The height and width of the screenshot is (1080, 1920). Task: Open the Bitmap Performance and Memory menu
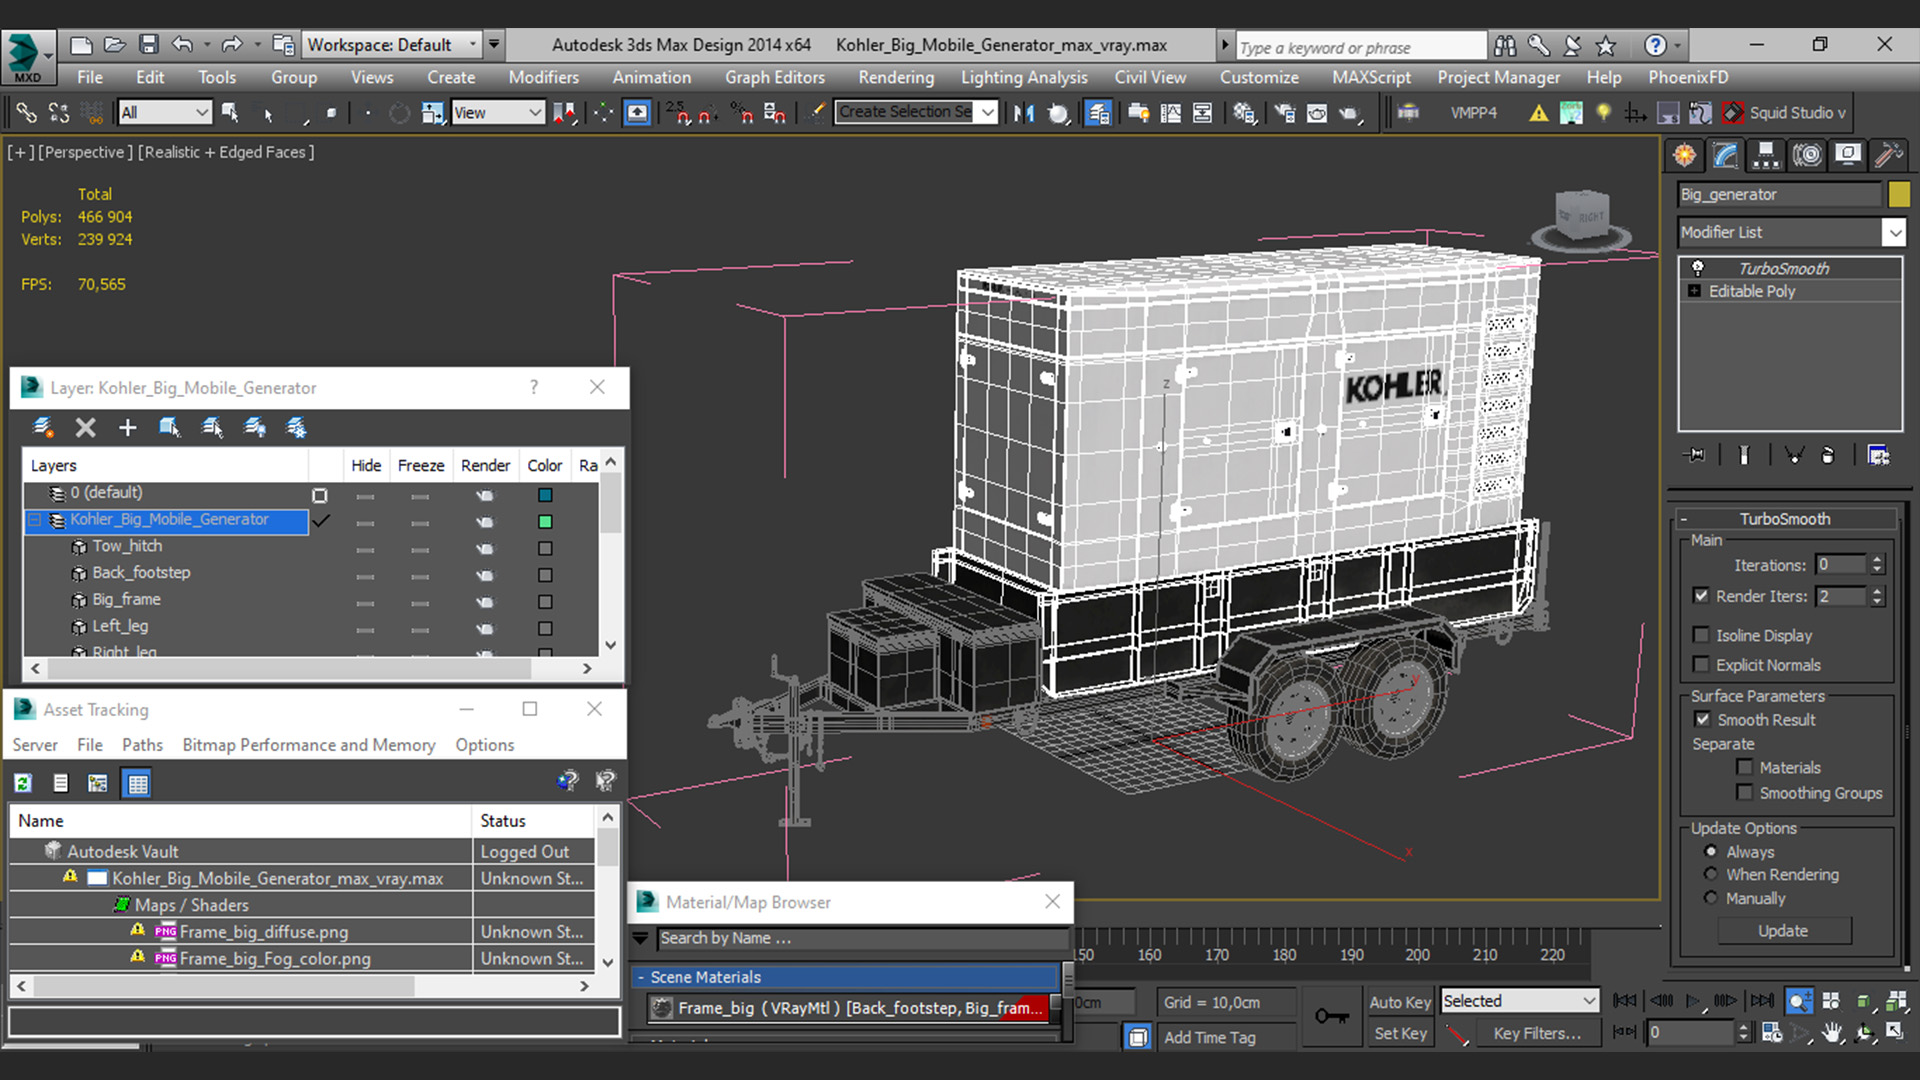pyautogui.click(x=308, y=745)
